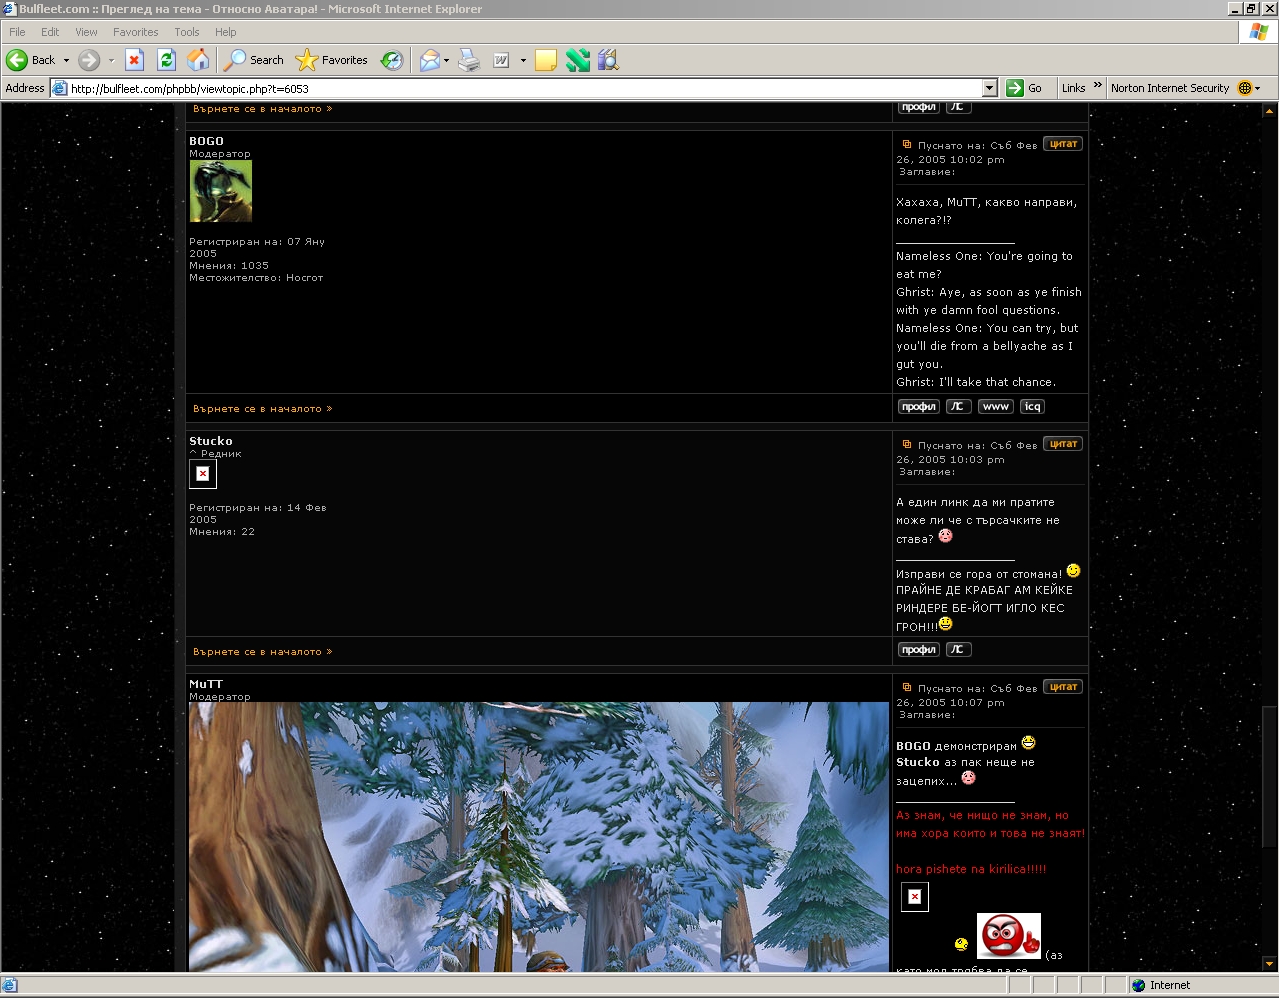This screenshot has height=998, width=1279.
Task: Go back to the previous page
Action: tap(30, 60)
